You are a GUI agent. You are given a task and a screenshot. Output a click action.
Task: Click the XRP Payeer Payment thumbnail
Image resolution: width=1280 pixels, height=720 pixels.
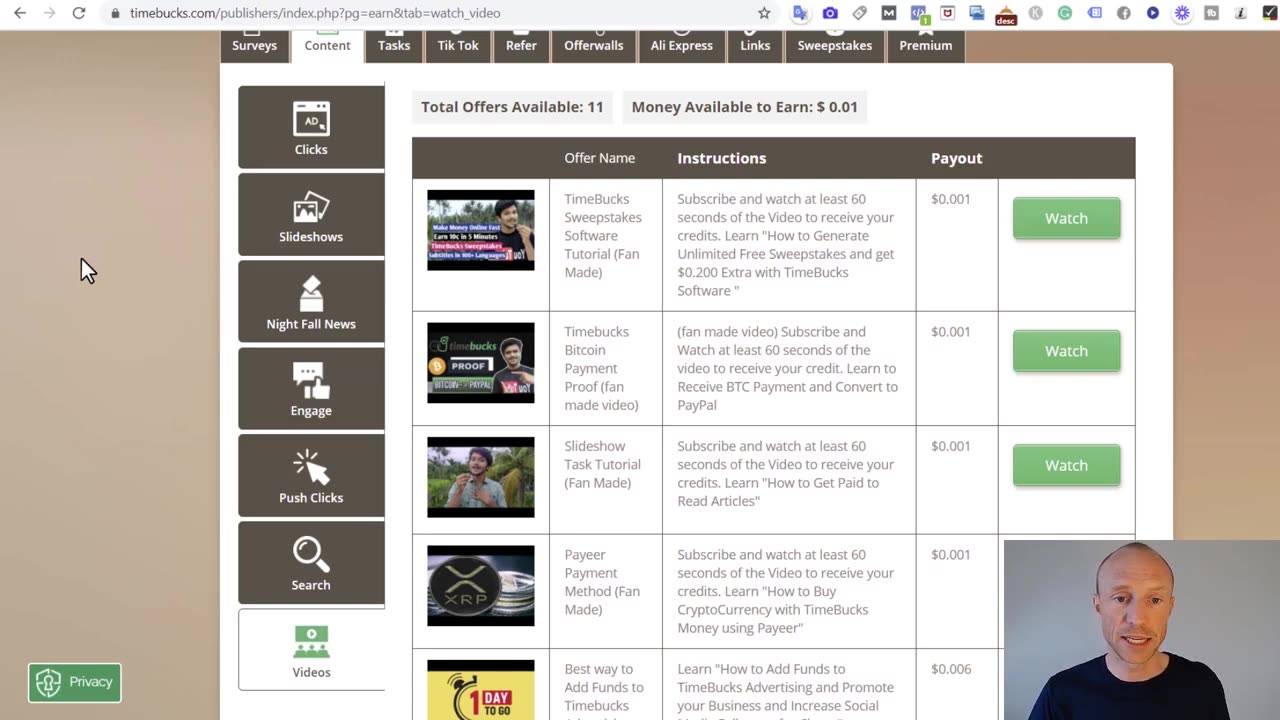coord(481,586)
